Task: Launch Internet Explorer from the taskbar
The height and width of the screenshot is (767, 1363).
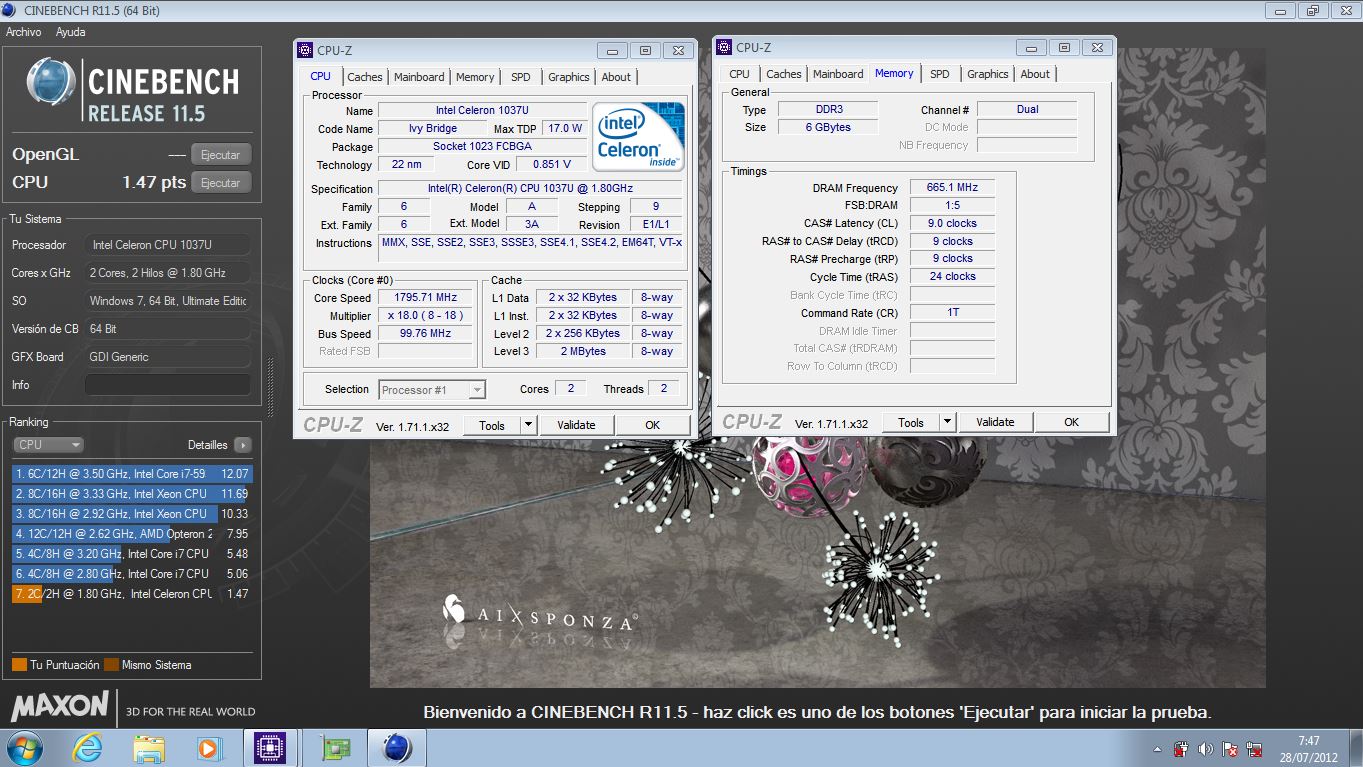Action: [x=88, y=748]
